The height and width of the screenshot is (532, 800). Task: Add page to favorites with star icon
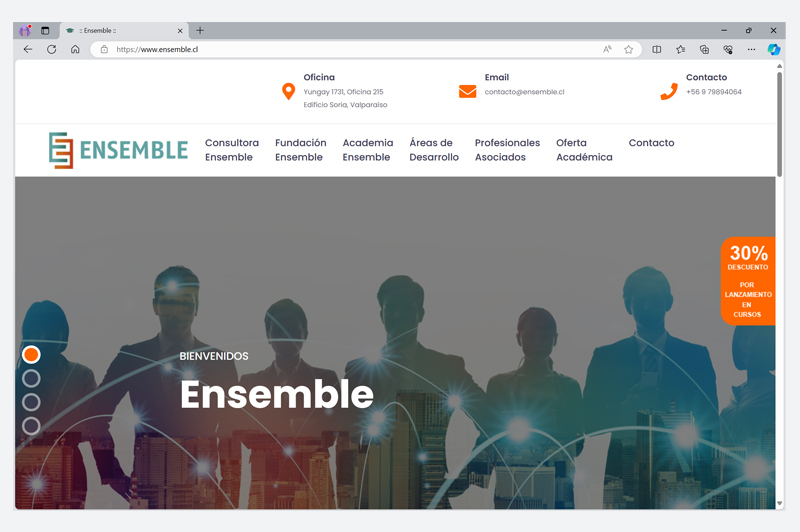[x=629, y=49]
